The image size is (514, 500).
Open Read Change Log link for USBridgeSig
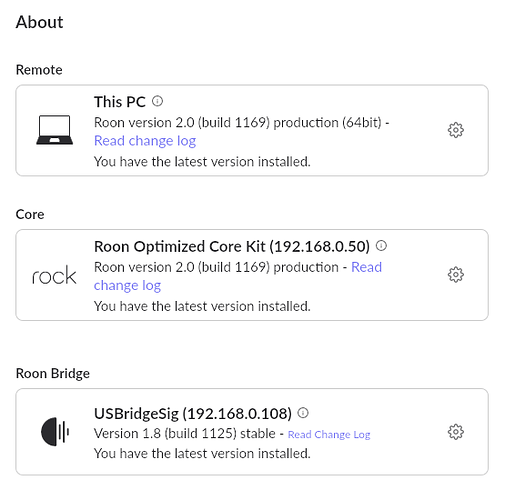(x=329, y=434)
